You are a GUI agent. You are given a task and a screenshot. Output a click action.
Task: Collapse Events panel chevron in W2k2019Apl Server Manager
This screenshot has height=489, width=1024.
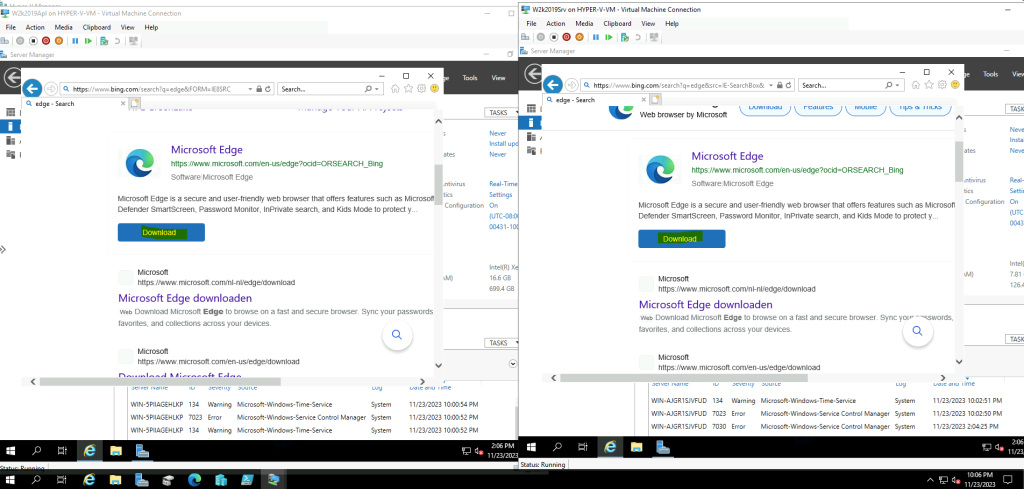(513, 364)
